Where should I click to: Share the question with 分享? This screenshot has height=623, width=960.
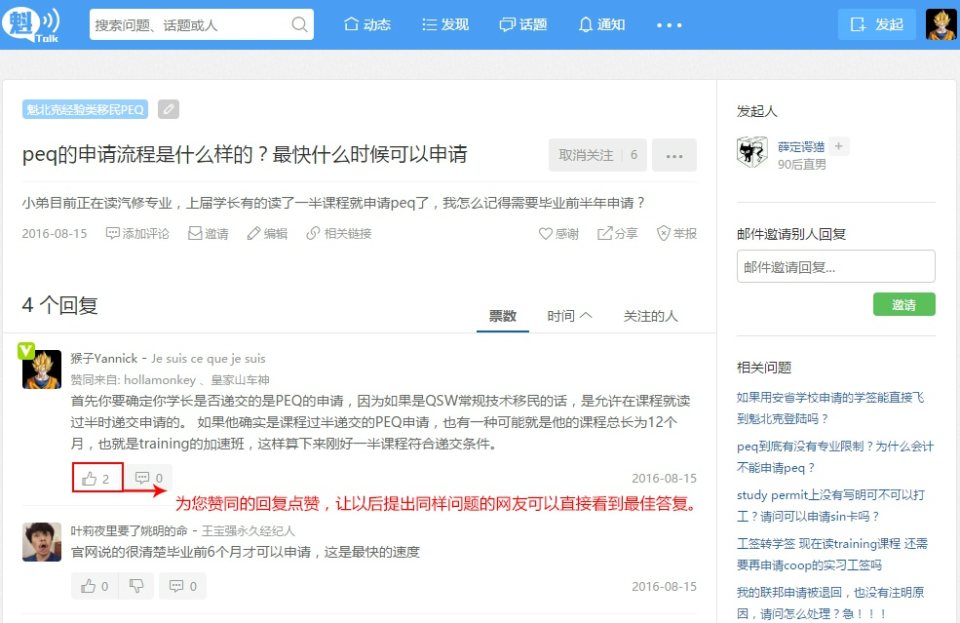pos(618,234)
